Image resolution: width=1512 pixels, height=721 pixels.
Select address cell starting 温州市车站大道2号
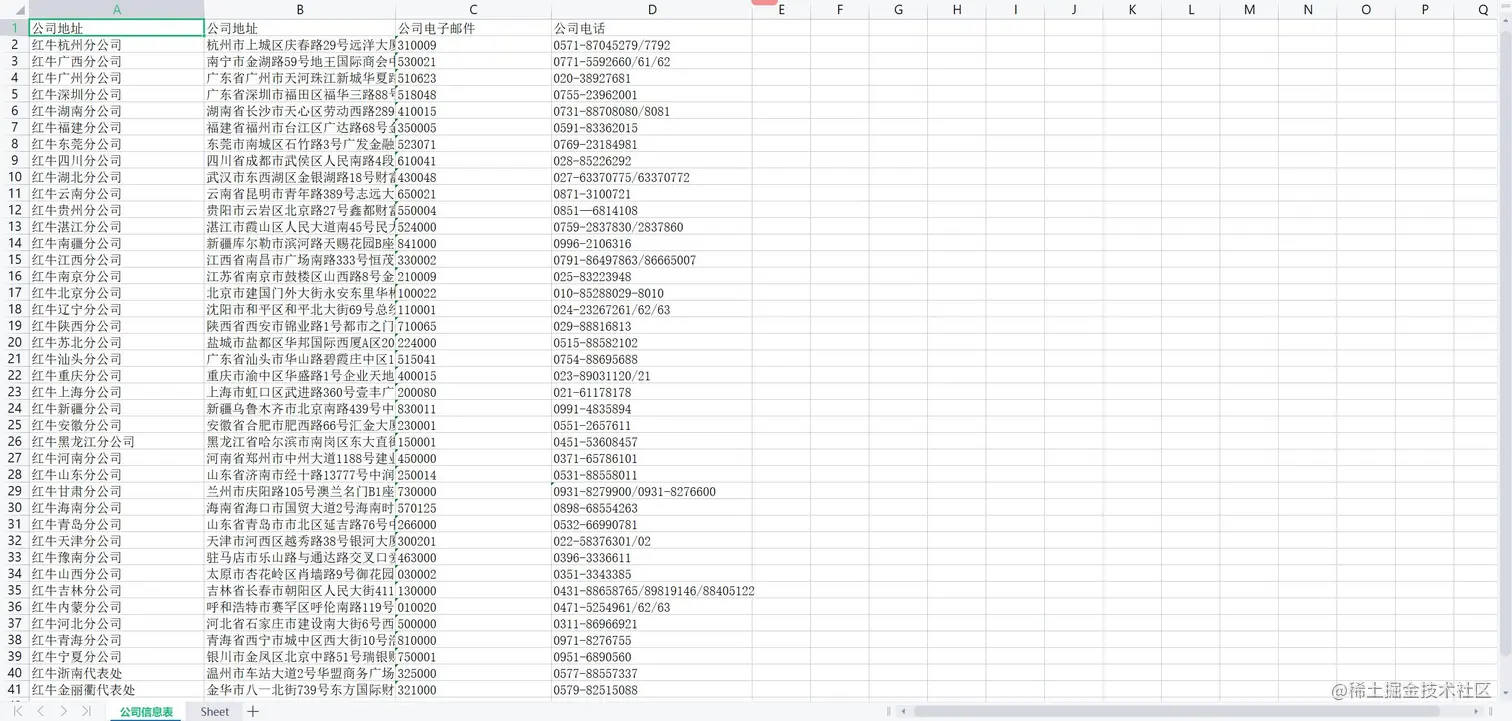300,673
